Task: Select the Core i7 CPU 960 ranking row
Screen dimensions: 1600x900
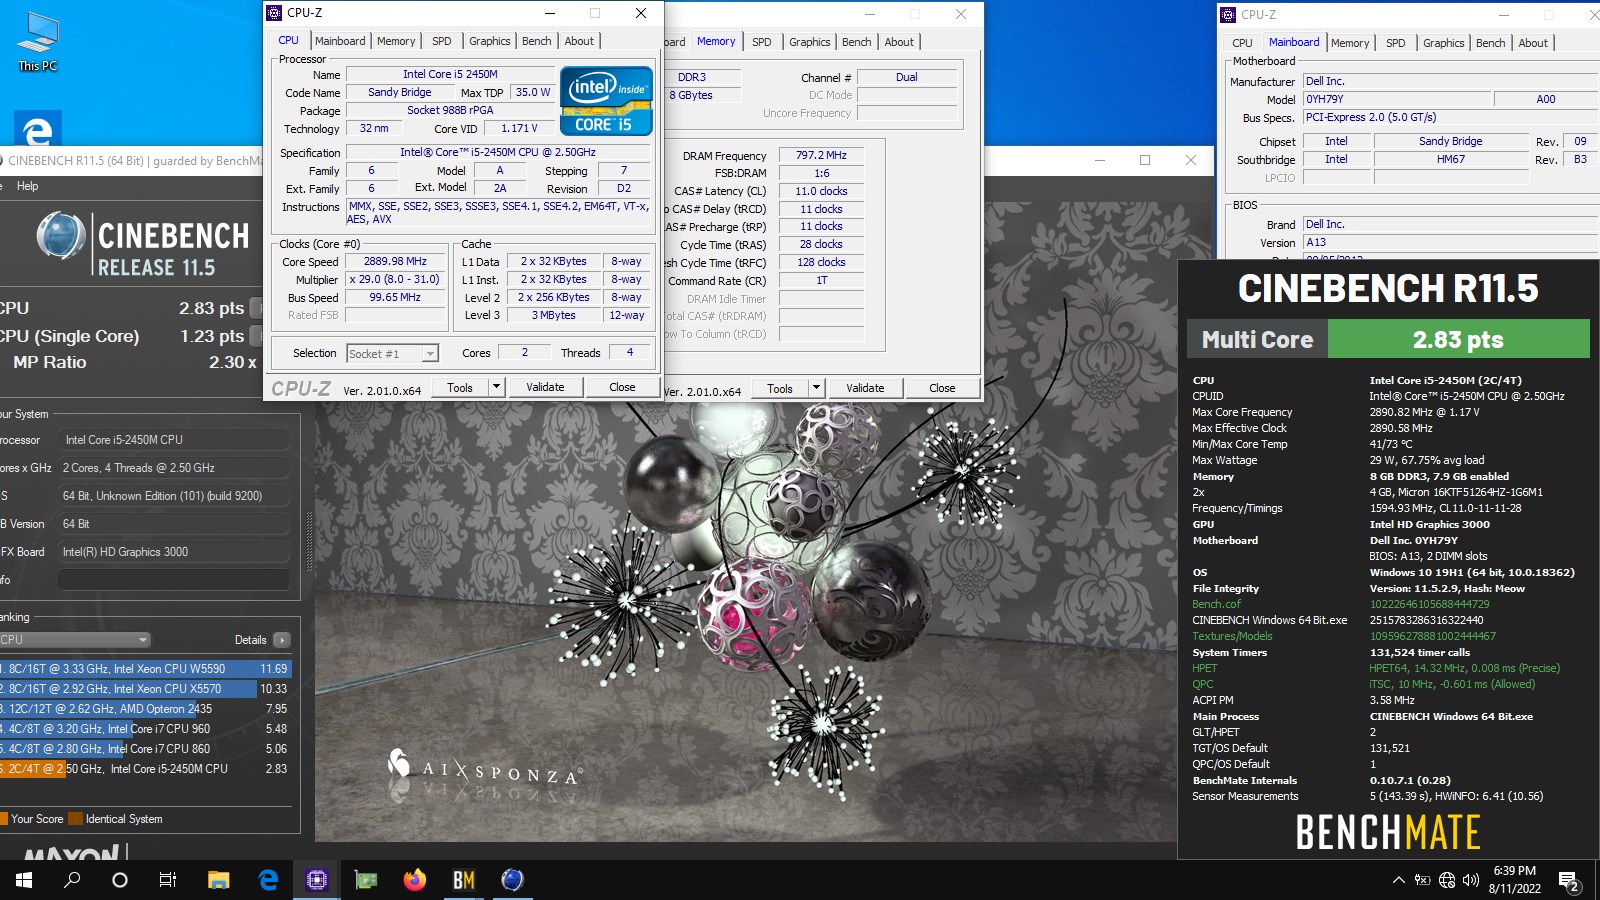Action: tap(146, 729)
